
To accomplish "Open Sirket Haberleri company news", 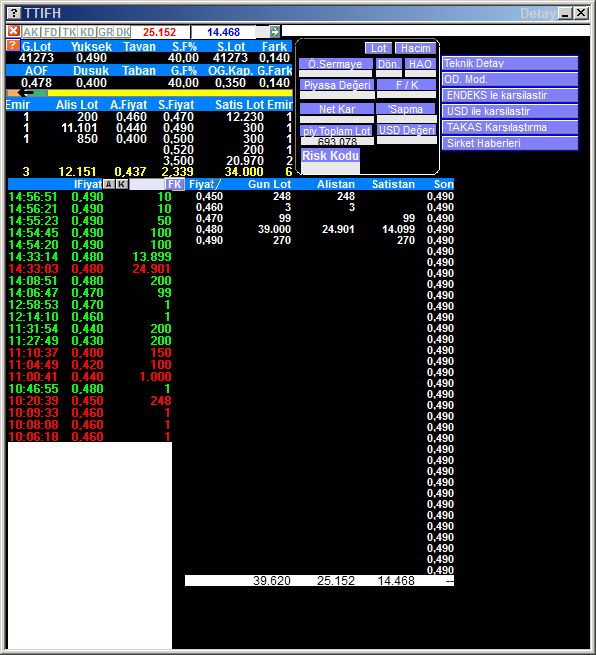I will [x=510, y=143].
